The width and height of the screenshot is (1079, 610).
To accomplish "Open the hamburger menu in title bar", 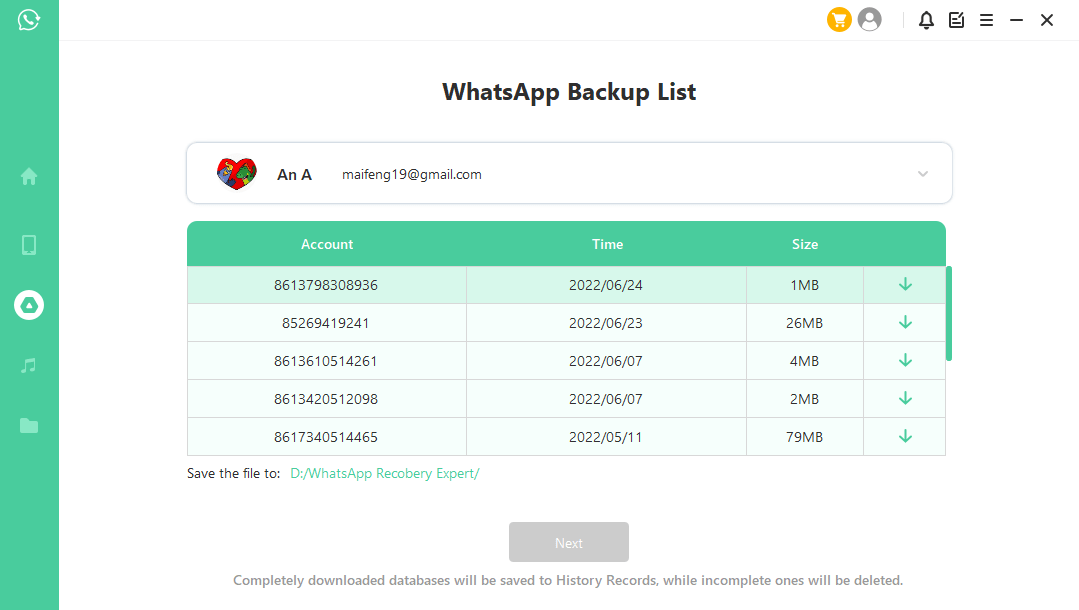I will [986, 20].
